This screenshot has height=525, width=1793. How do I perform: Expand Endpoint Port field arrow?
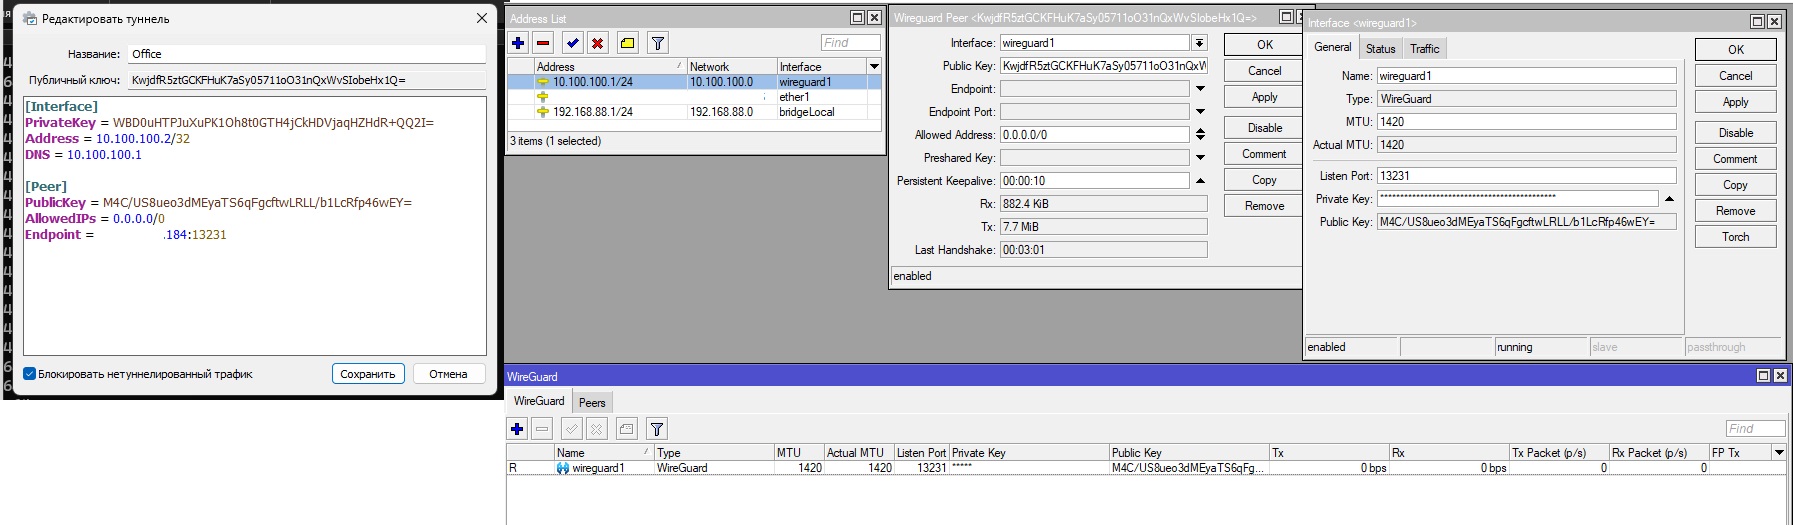click(1200, 112)
